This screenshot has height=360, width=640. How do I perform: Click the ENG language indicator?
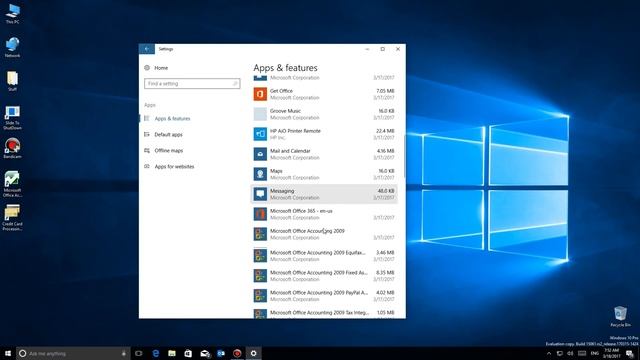595,353
